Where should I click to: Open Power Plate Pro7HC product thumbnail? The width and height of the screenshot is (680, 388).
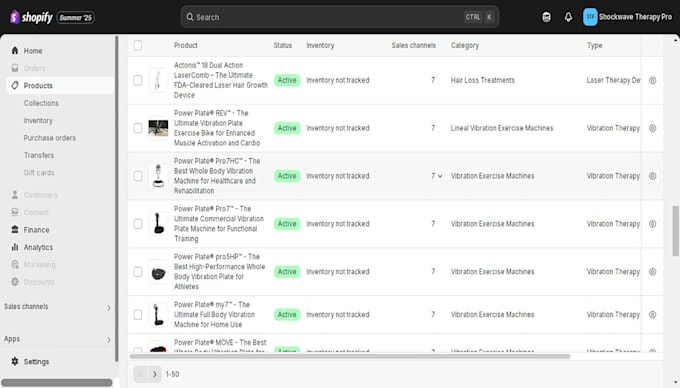tap(158, 176)
